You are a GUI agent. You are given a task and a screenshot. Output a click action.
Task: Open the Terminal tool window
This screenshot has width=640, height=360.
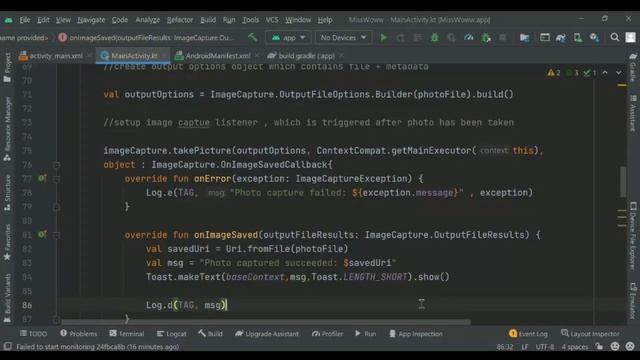click(127, 333)
